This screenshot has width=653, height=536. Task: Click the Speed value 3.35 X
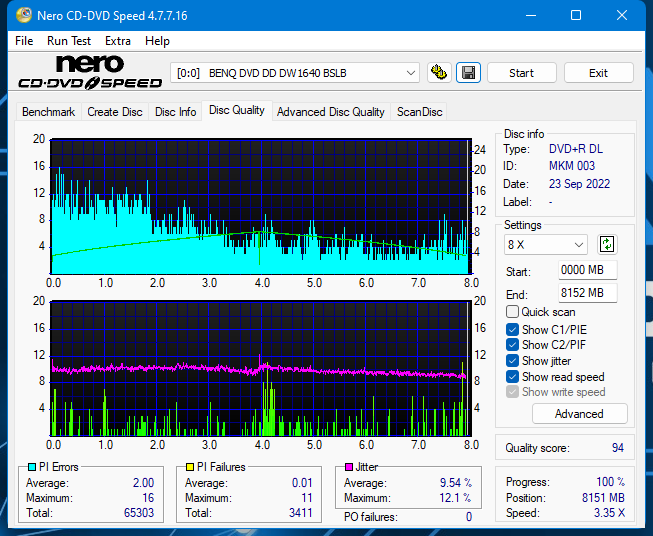coord(609,513)
